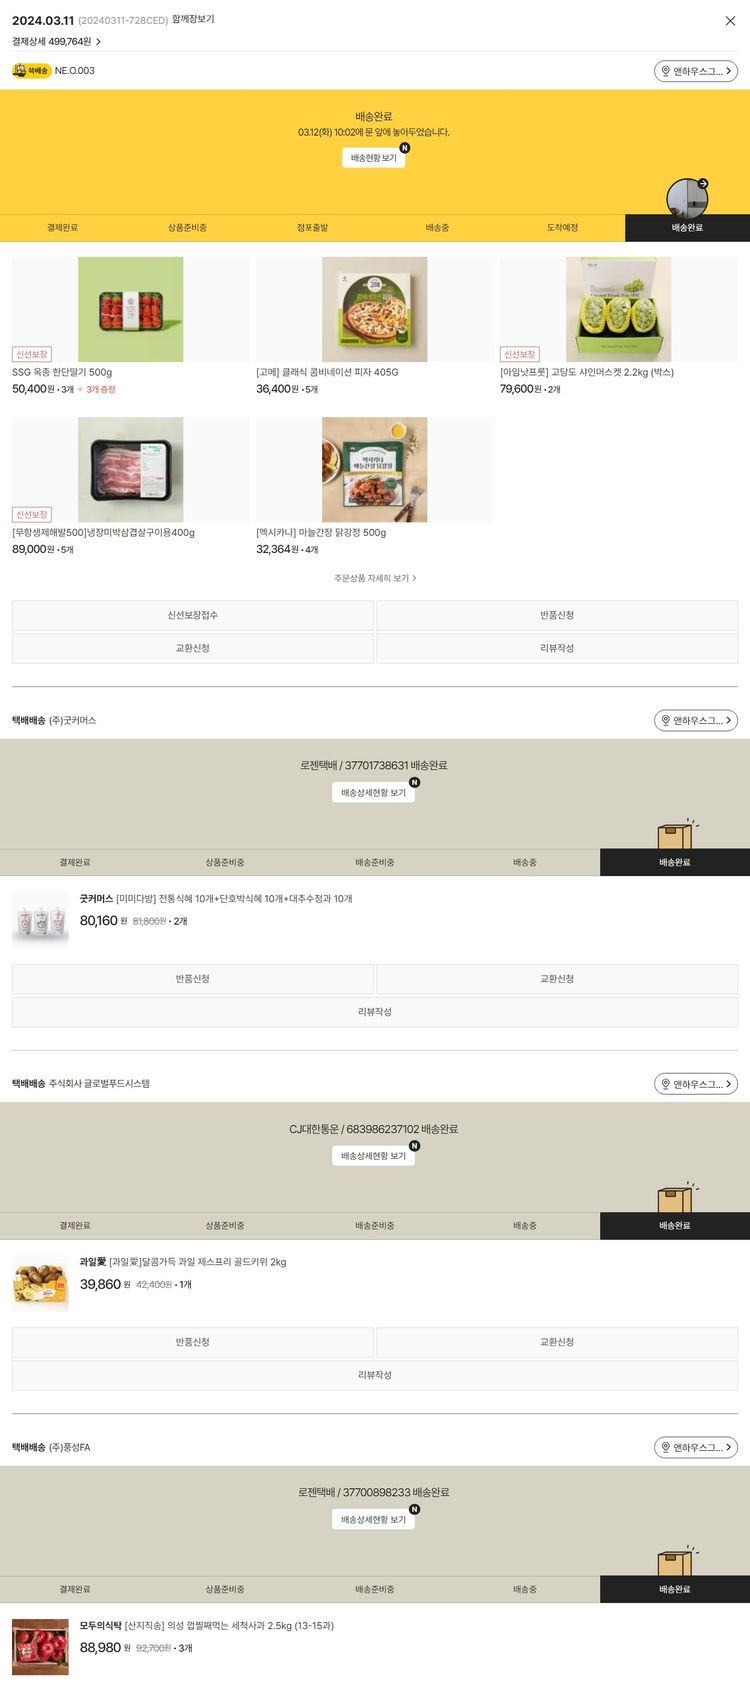This screenshot has height=1687, width=750.
Task: Select the 점포출발 step in yellow tracker
Action: click(x=312, y=228)
